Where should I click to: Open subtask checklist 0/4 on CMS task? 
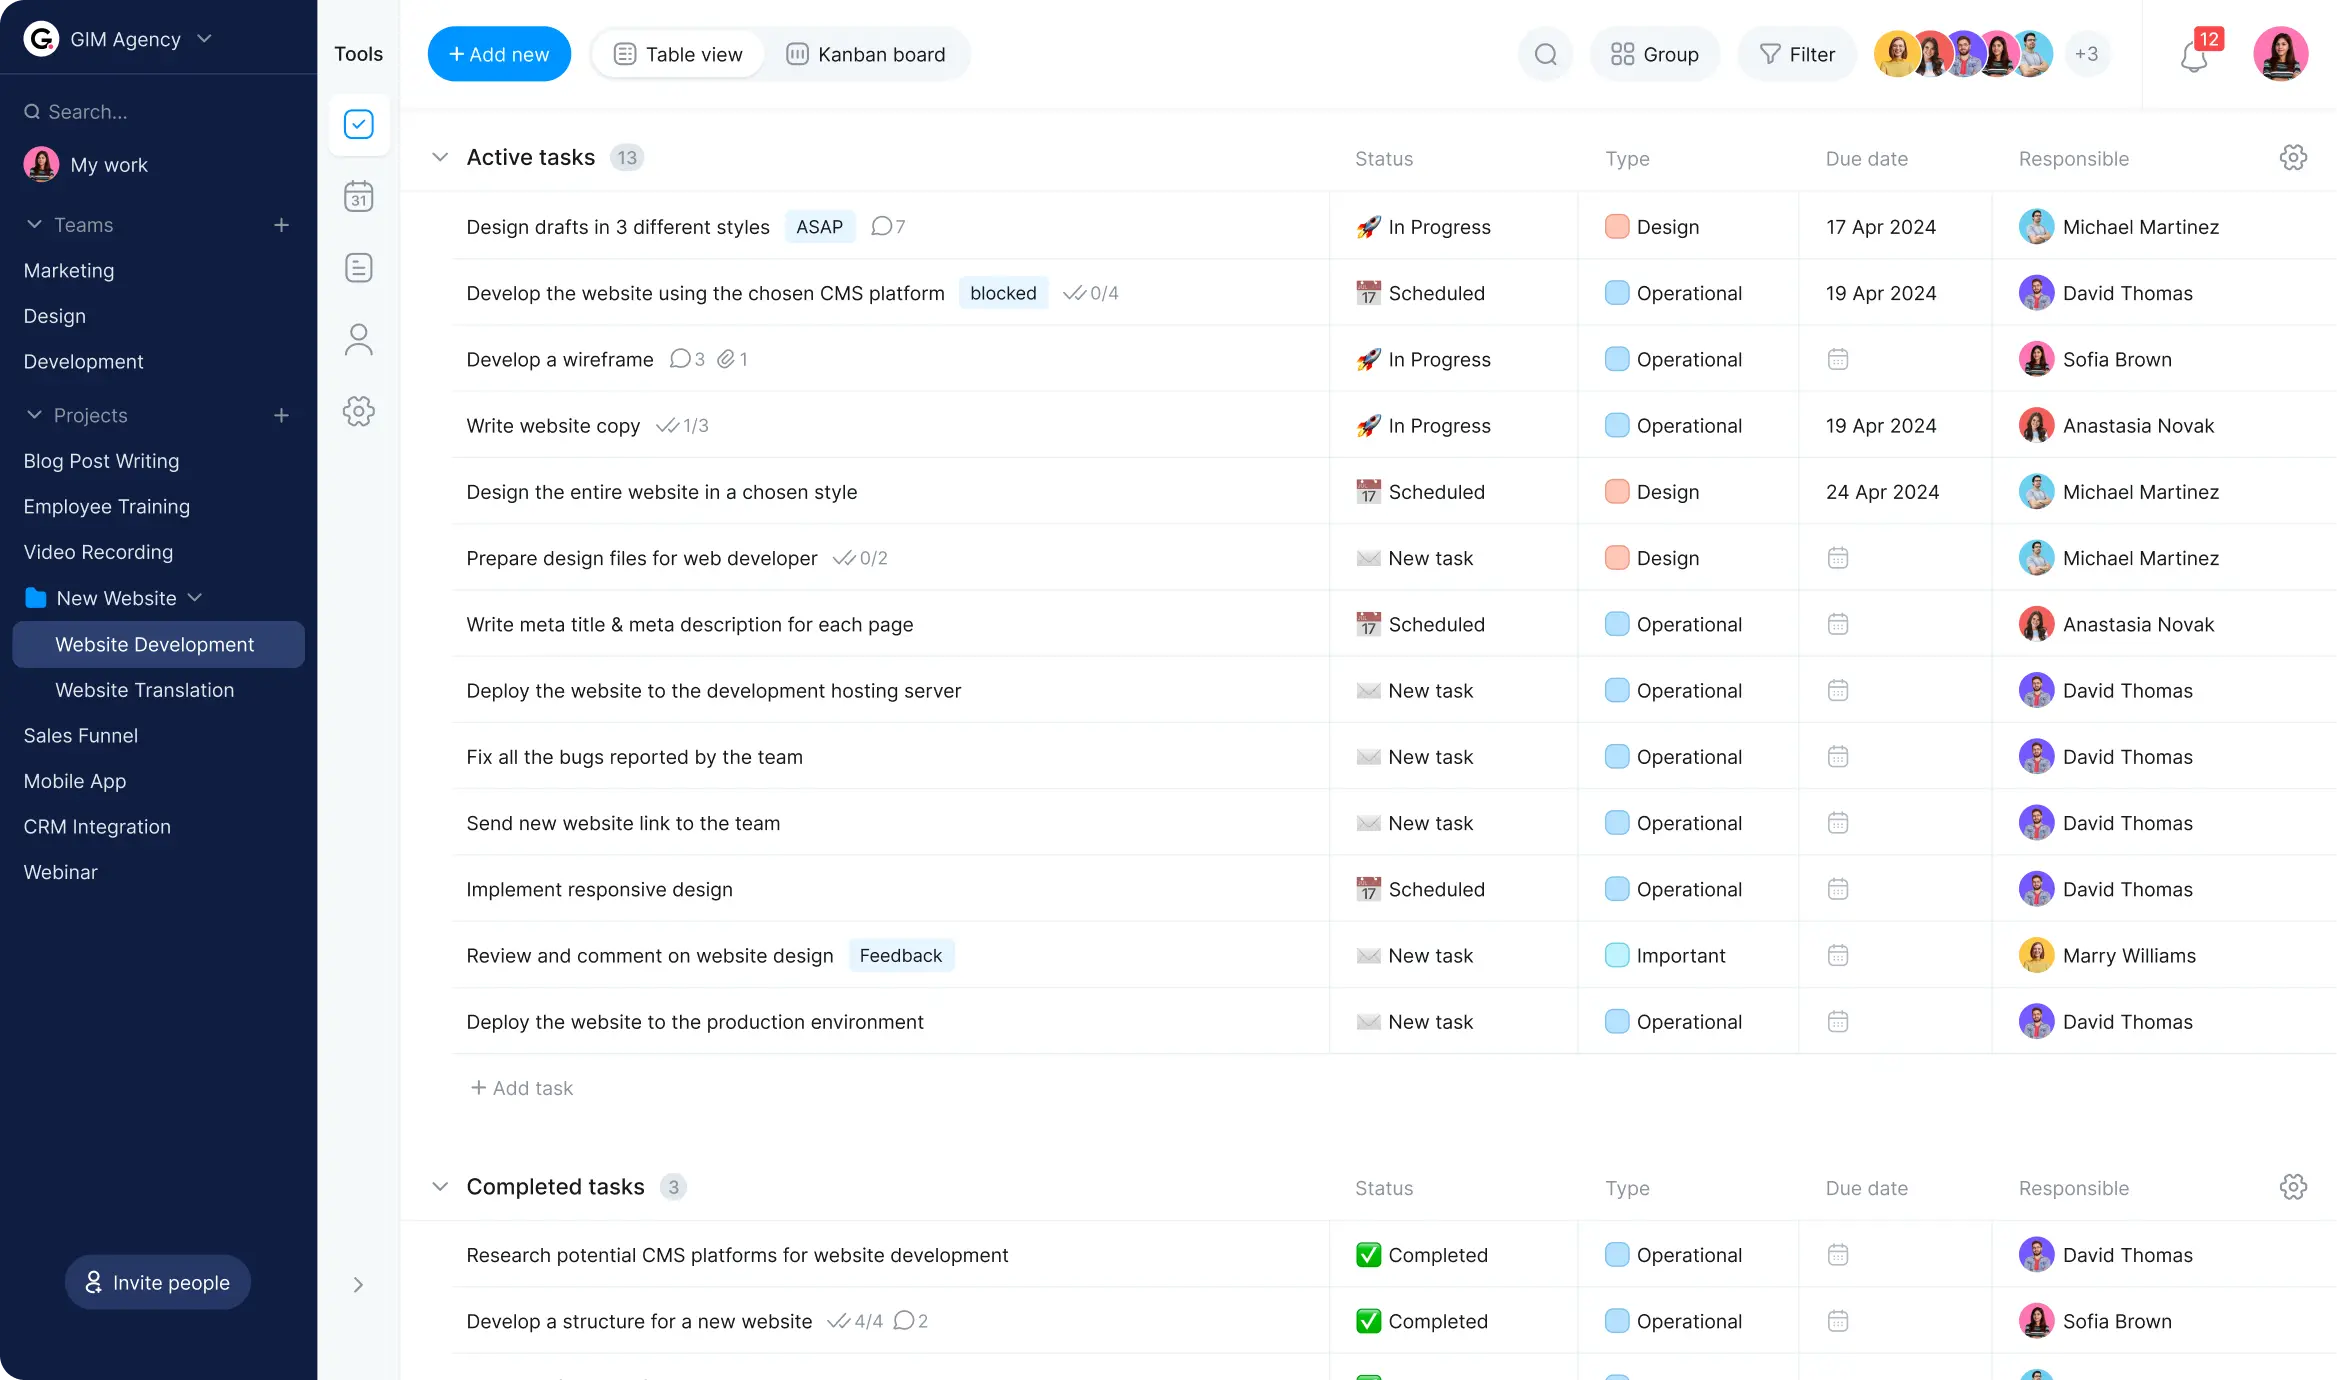coord(1090,293)
